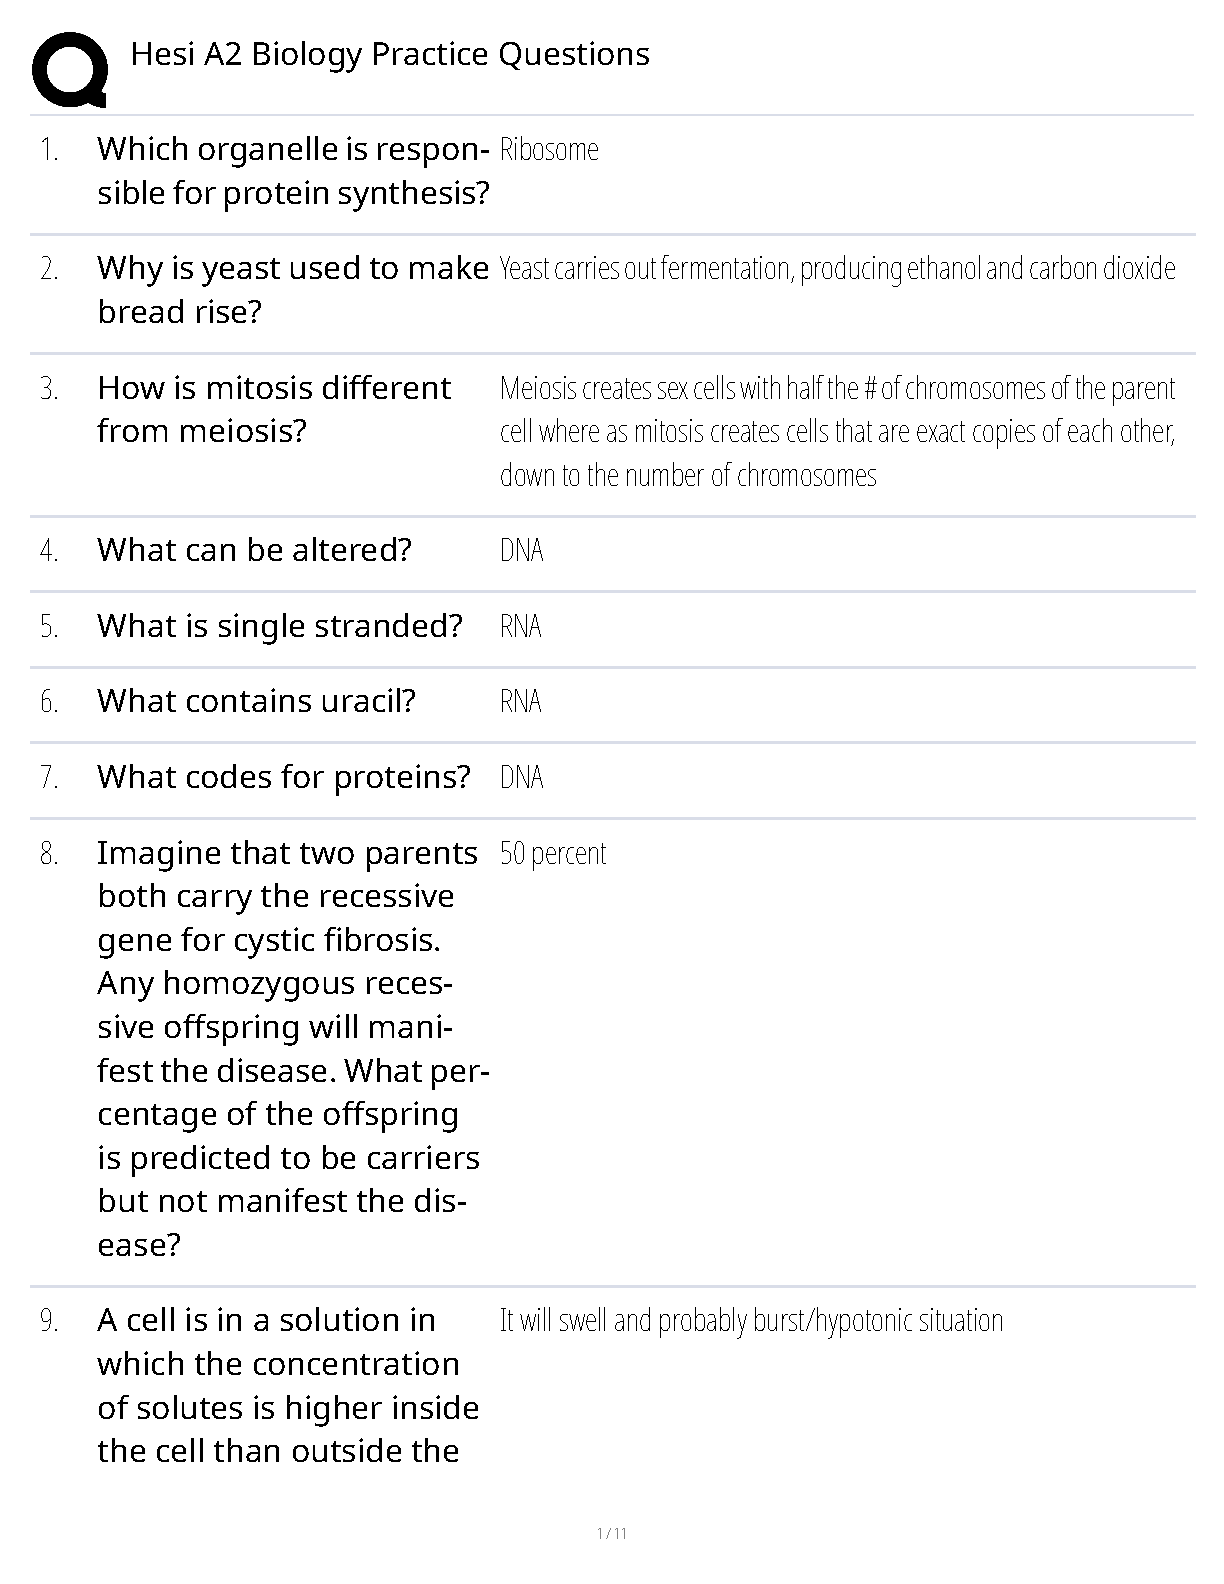Click the question about yeast making bread rise
This screenshot has width=1224, height=1584.
pyautogui.click(x=292, y=290)
